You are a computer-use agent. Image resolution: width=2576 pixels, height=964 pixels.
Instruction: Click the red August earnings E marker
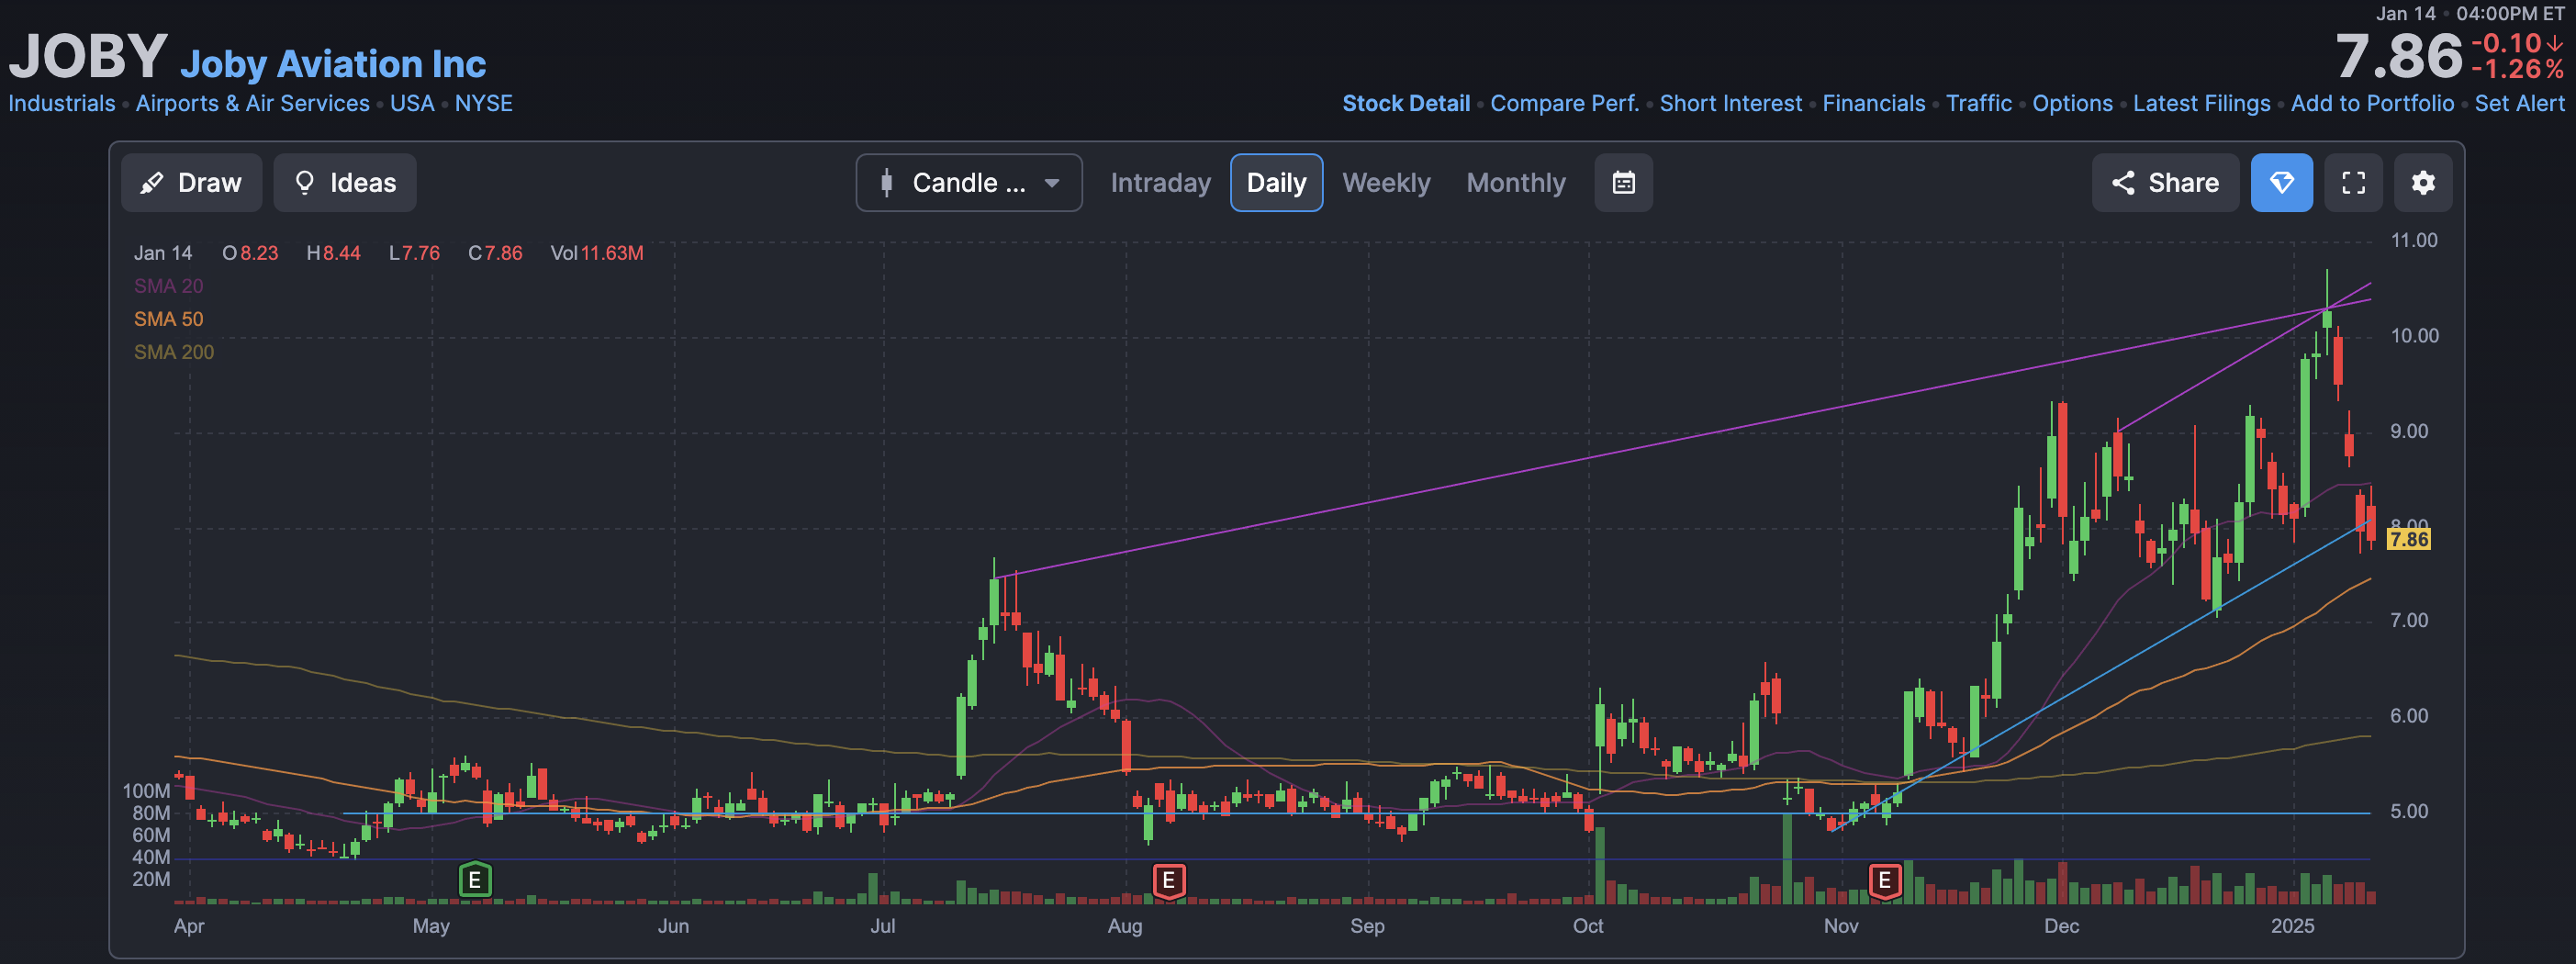(x=1168, y=880)
